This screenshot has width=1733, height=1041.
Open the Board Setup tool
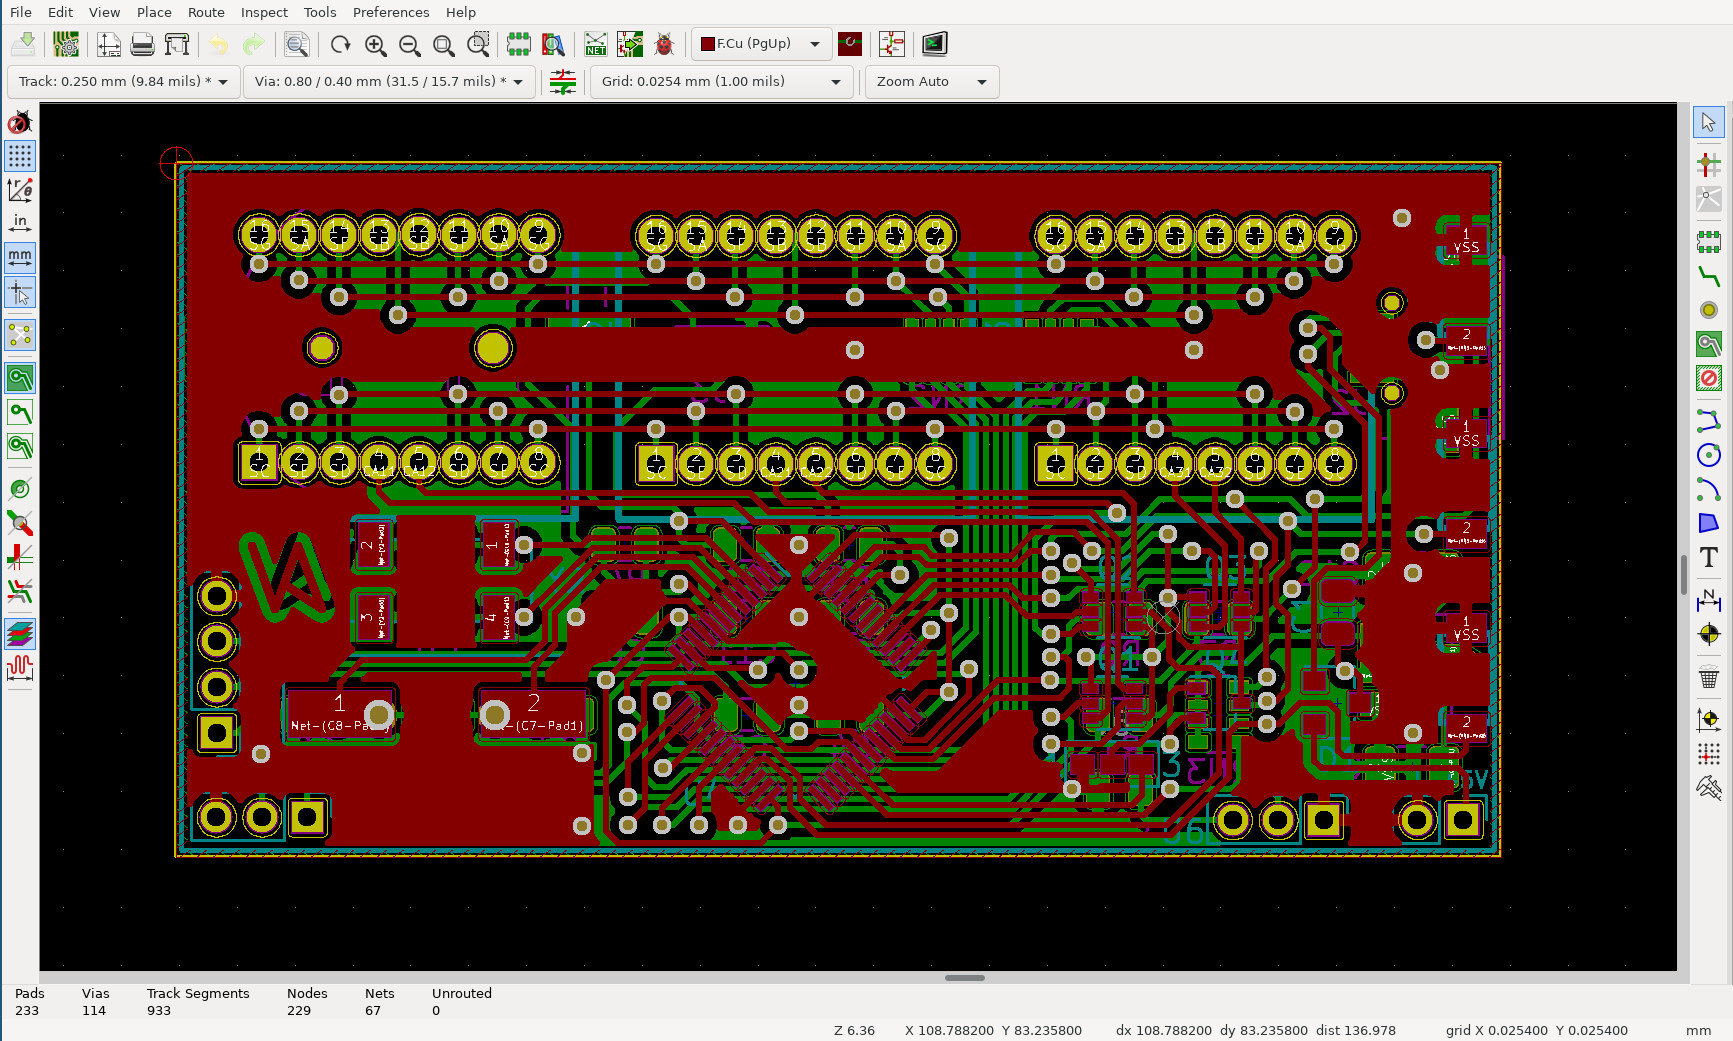point(66,44)
